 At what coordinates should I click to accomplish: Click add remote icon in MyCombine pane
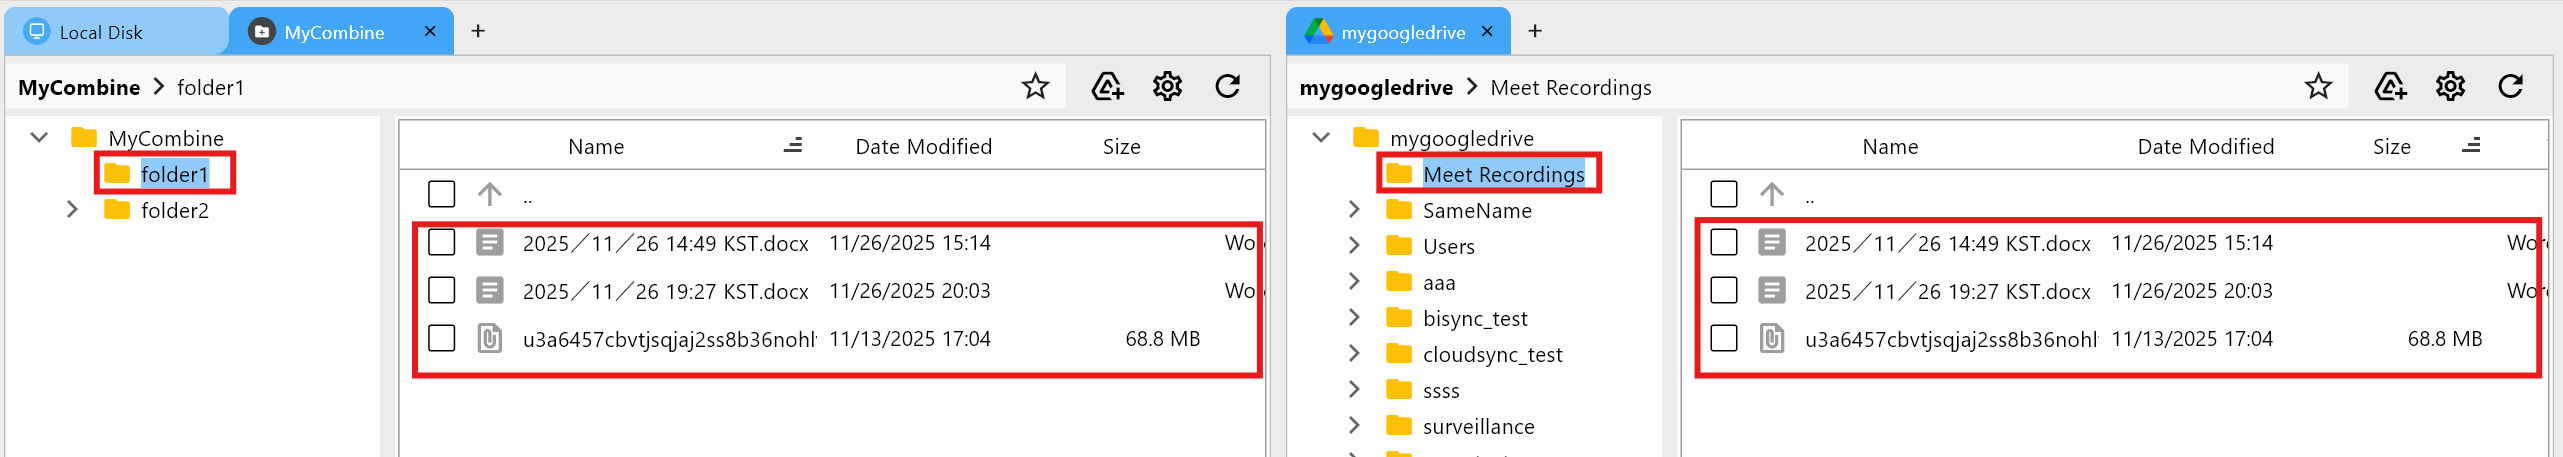1107,87
